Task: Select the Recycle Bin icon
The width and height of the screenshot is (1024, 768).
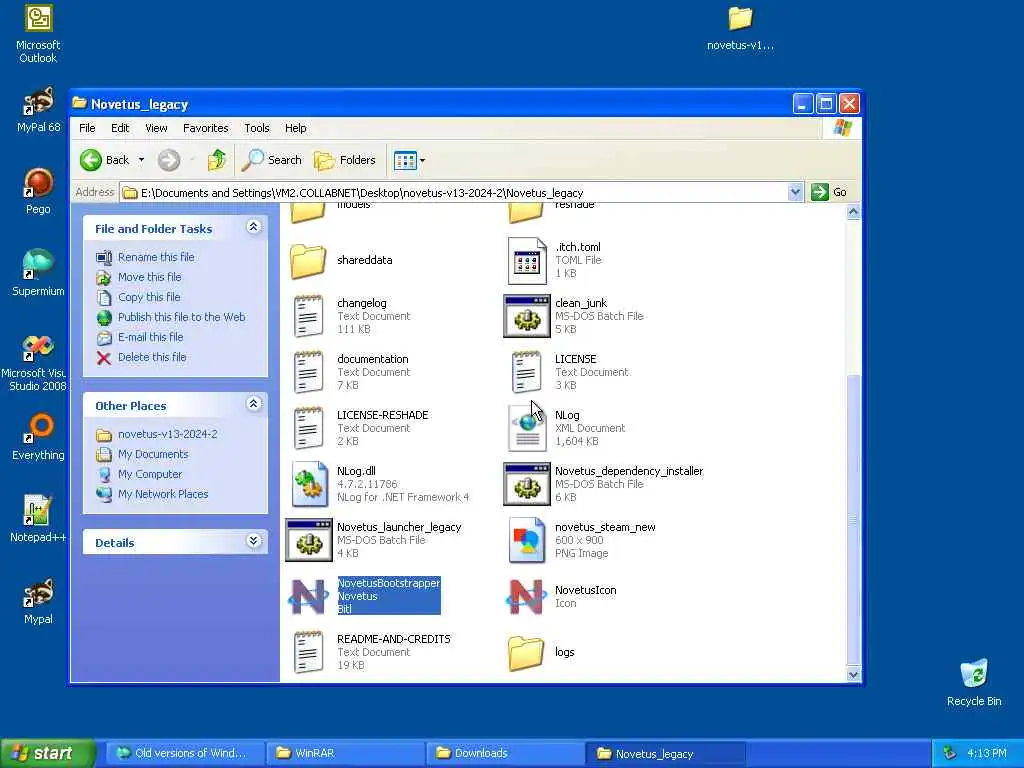Action: click(x=974, y=682)
